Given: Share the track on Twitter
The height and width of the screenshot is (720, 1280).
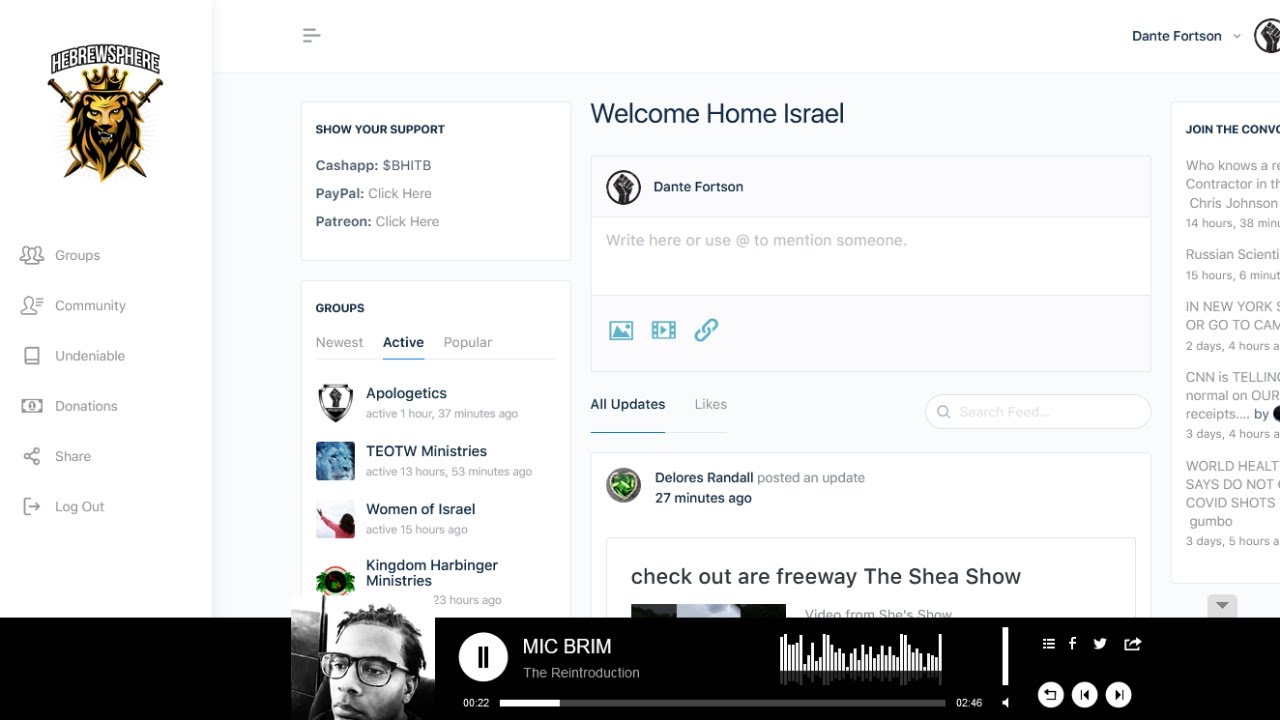Looking at the screenshot, I should (1100, 644).
